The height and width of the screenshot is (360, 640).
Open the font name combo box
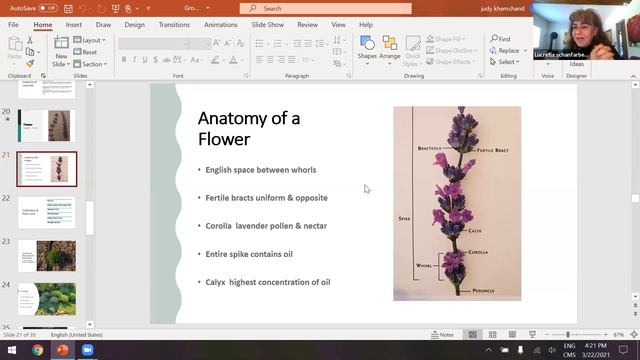[x=153, y=43]
